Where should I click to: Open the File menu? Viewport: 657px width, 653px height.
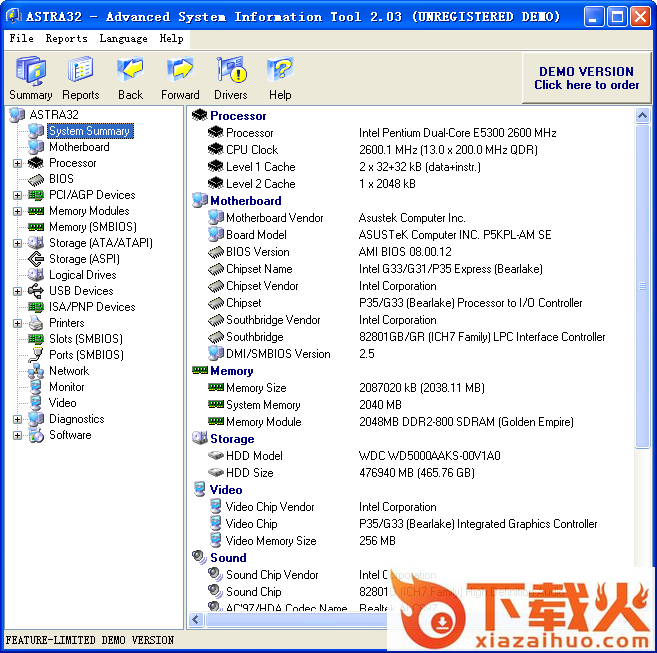coord(21,39)
